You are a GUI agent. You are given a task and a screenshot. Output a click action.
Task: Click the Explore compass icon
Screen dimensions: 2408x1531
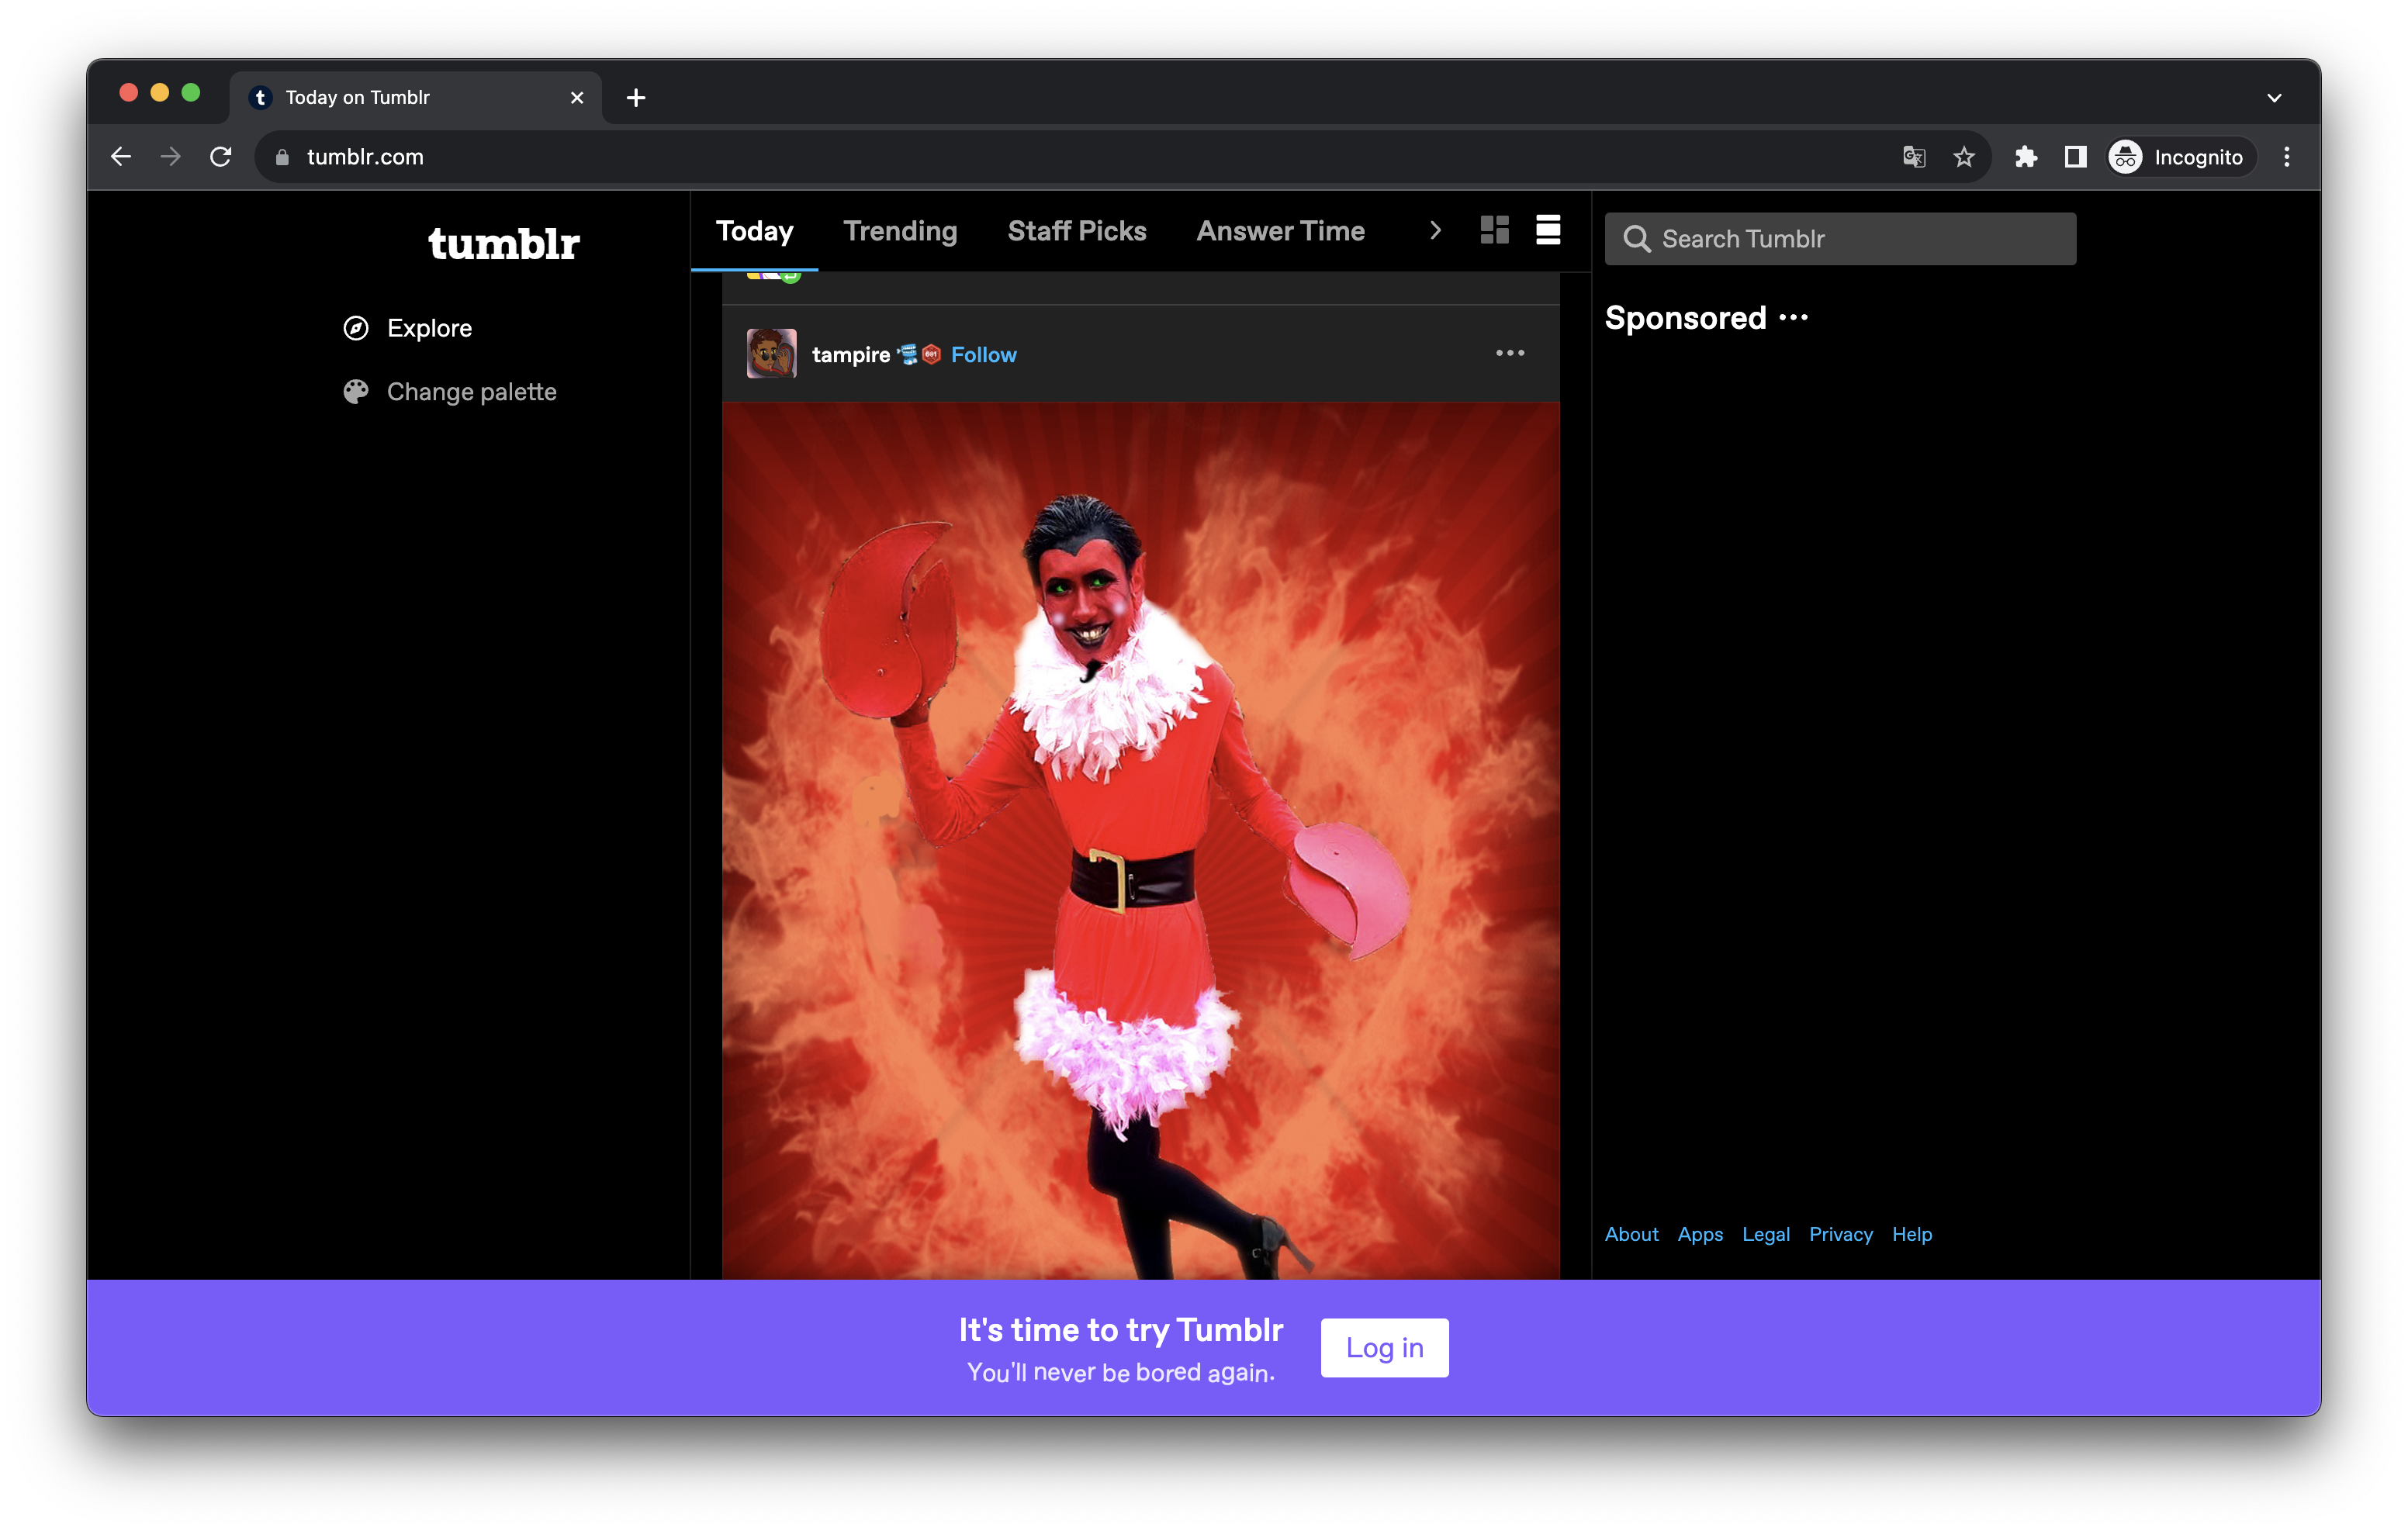(x=356, y=328)
